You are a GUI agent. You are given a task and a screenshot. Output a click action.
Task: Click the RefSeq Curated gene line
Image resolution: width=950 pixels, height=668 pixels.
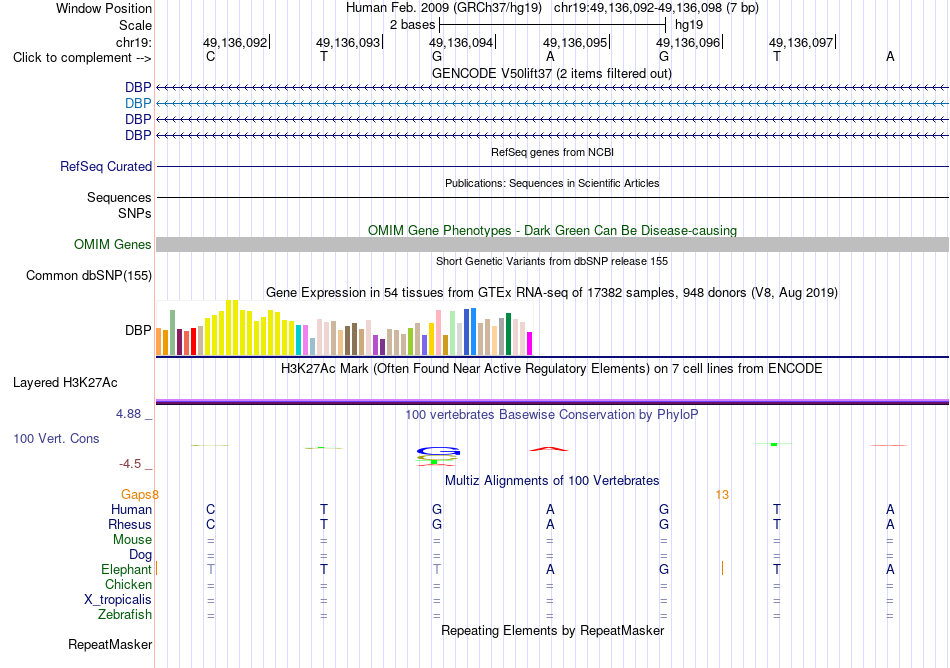[552, 166]
